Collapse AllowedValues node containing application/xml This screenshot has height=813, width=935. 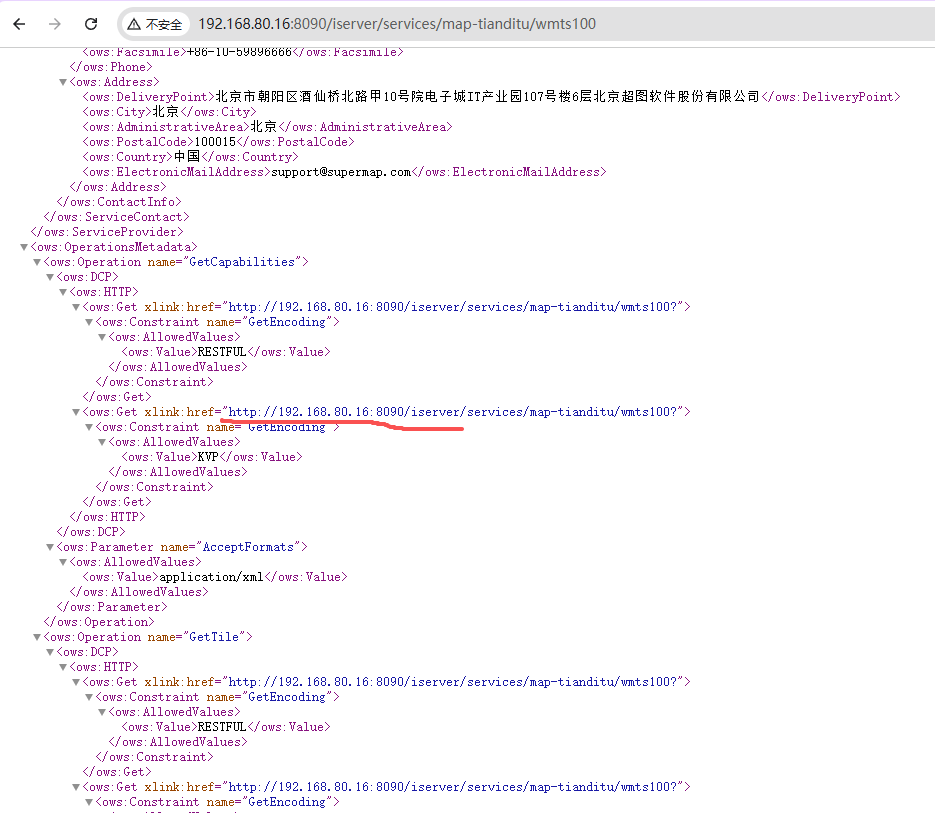pos(64,562)
